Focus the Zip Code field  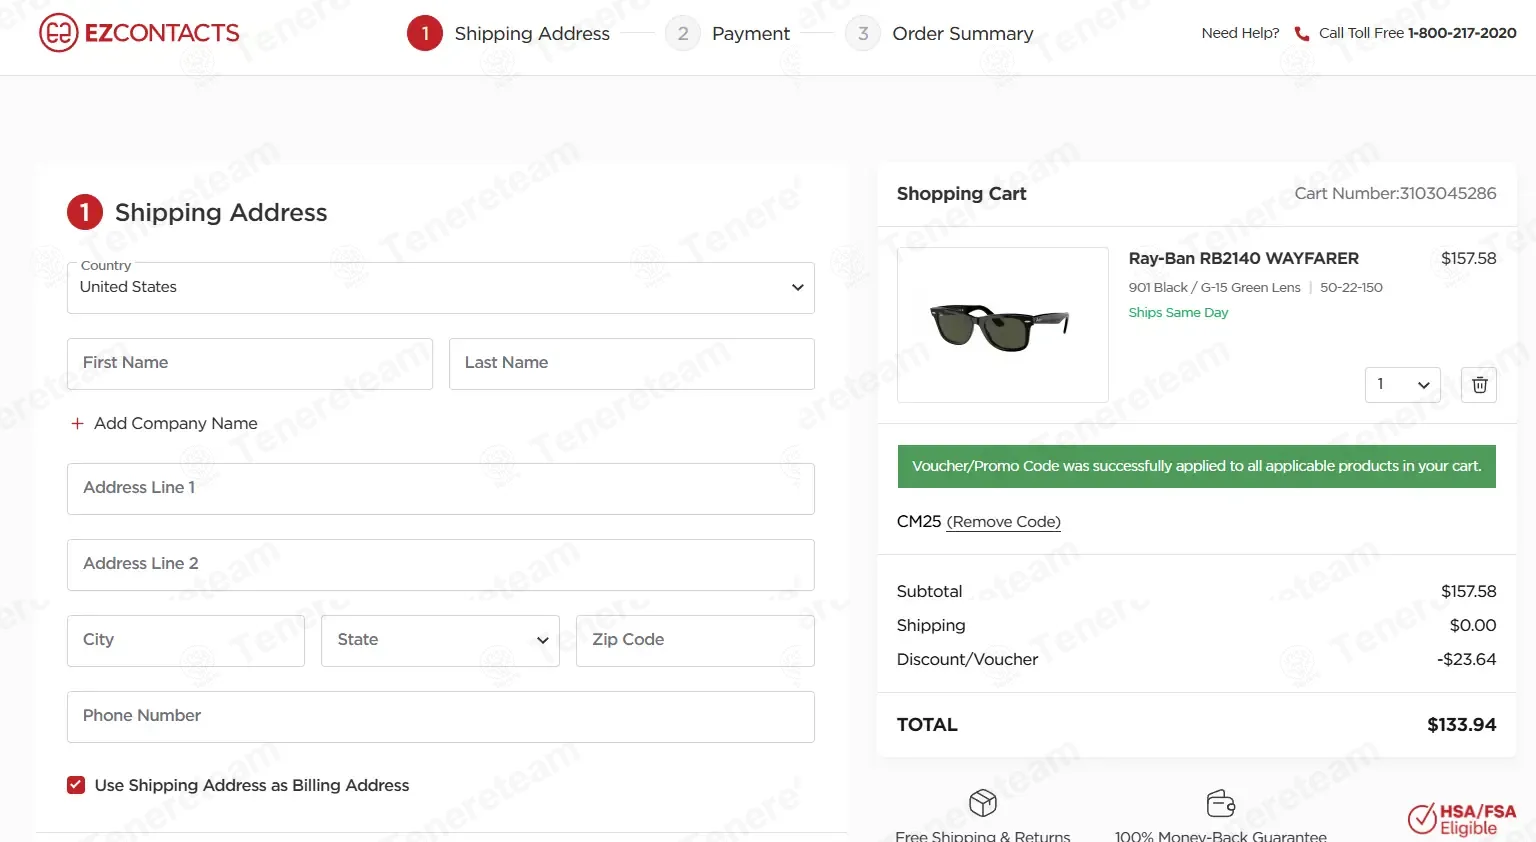pyautogui.click(x=696, y=641)
